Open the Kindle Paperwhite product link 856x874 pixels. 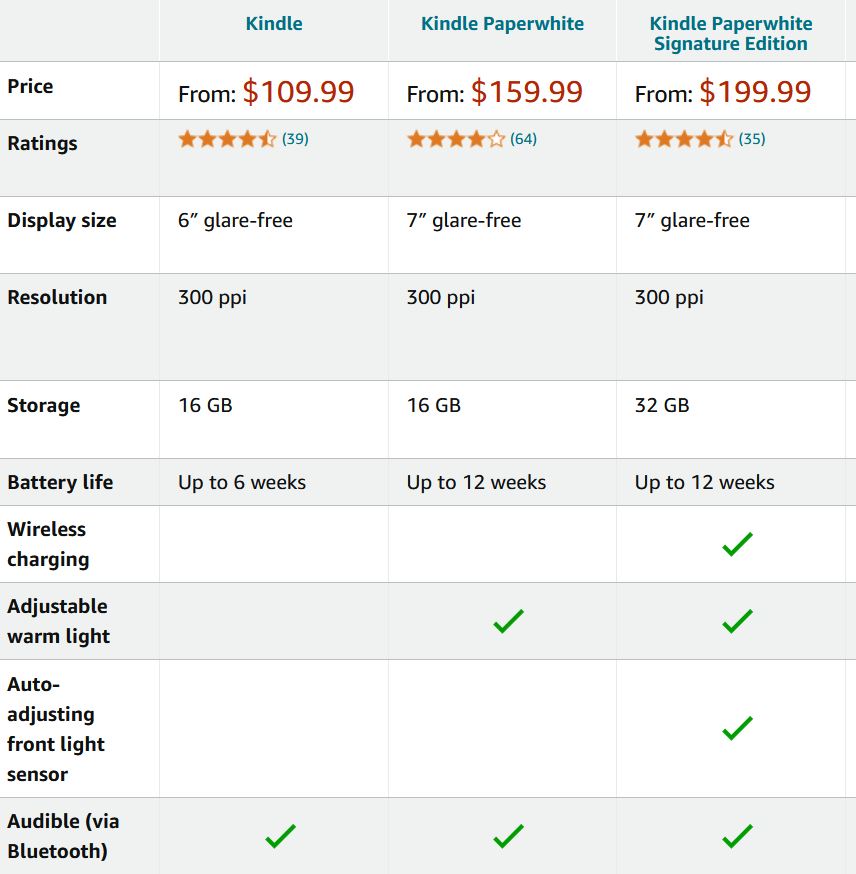tap(502, 23)
